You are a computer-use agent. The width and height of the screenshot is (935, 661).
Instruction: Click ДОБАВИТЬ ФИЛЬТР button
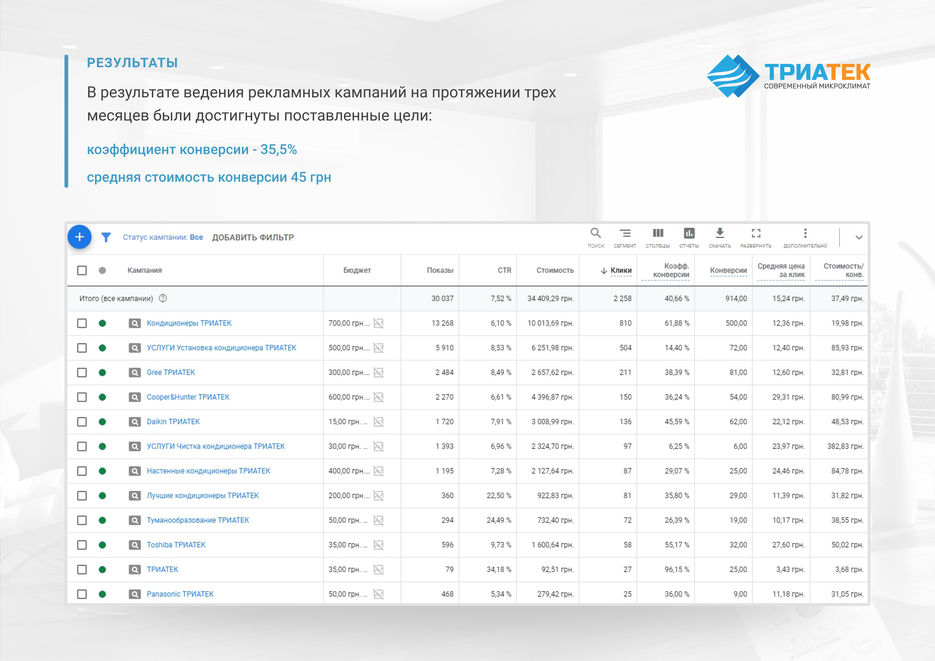[253, 237]
